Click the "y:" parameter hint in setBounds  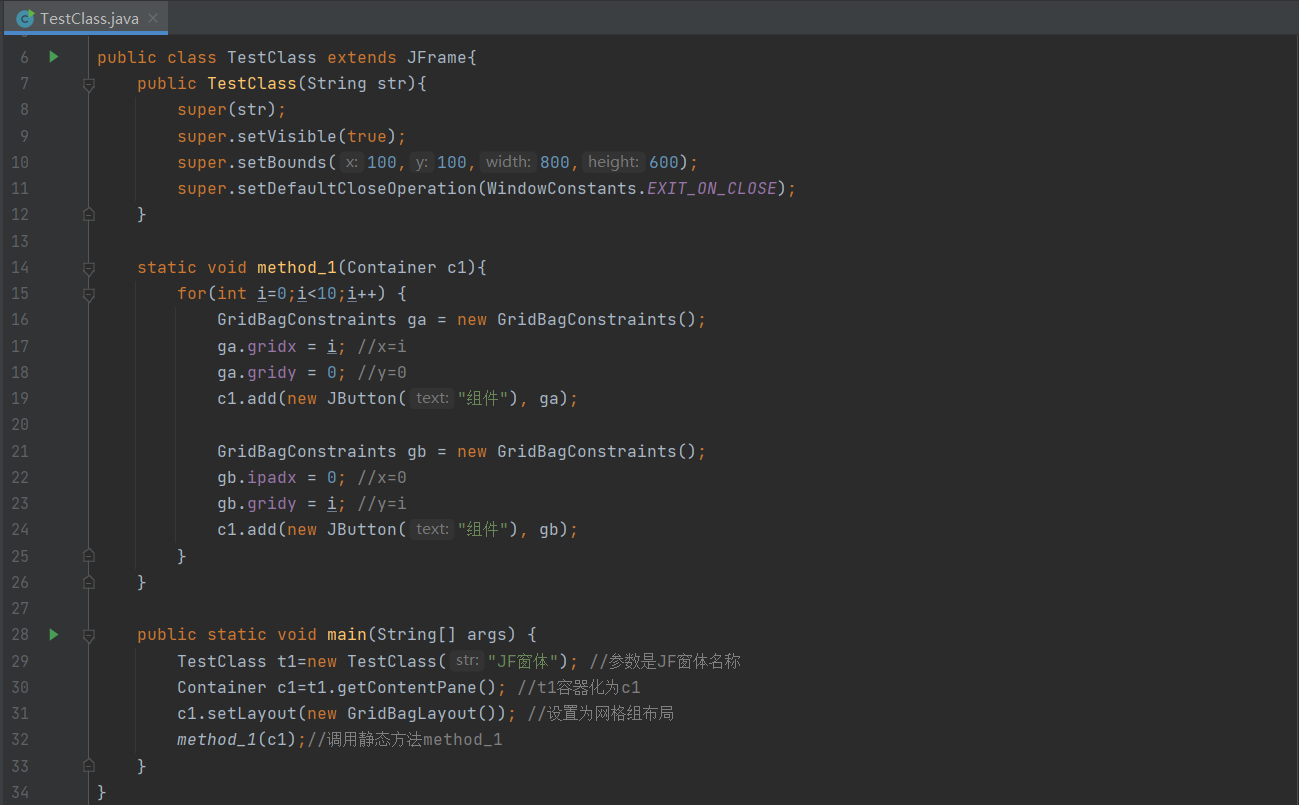421,162
